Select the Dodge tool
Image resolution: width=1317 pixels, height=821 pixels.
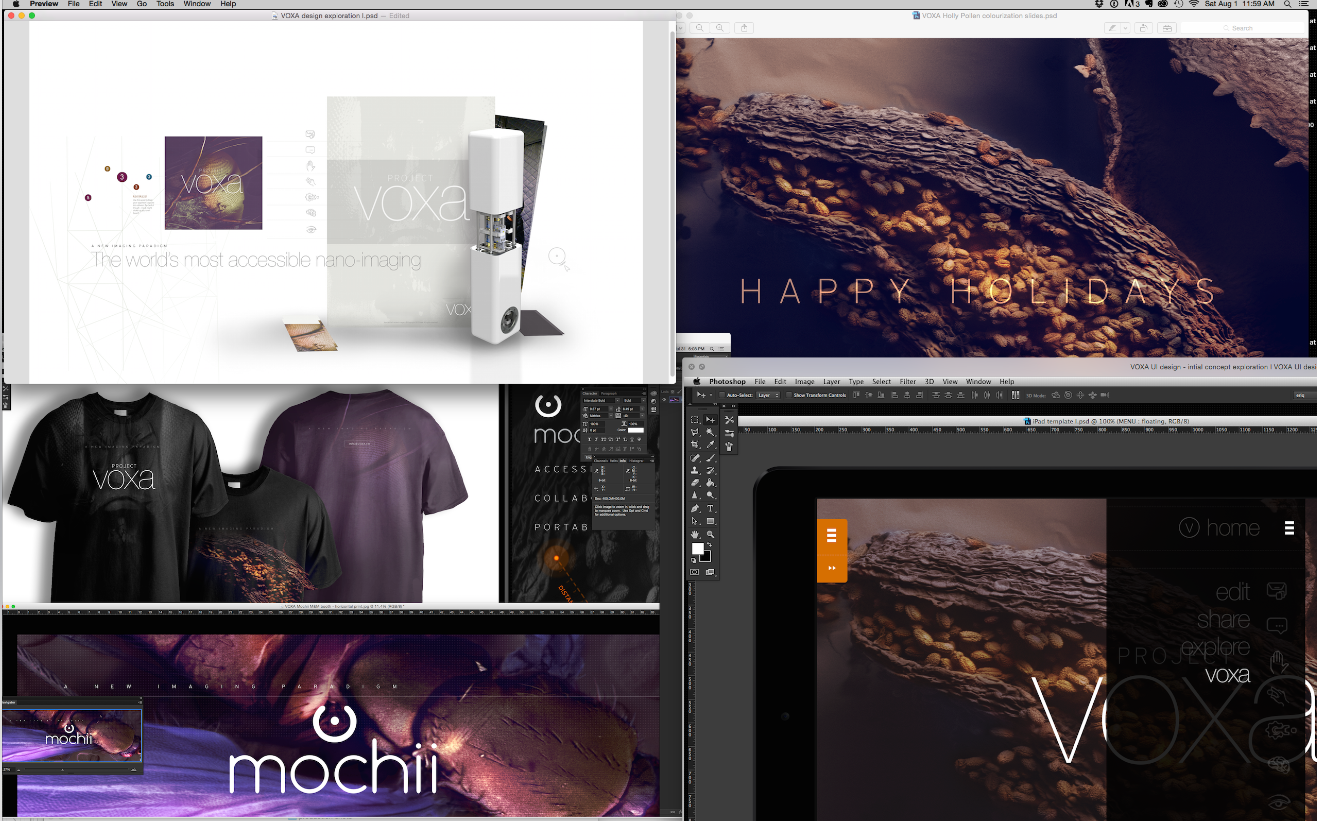click(x=710, y=494)
